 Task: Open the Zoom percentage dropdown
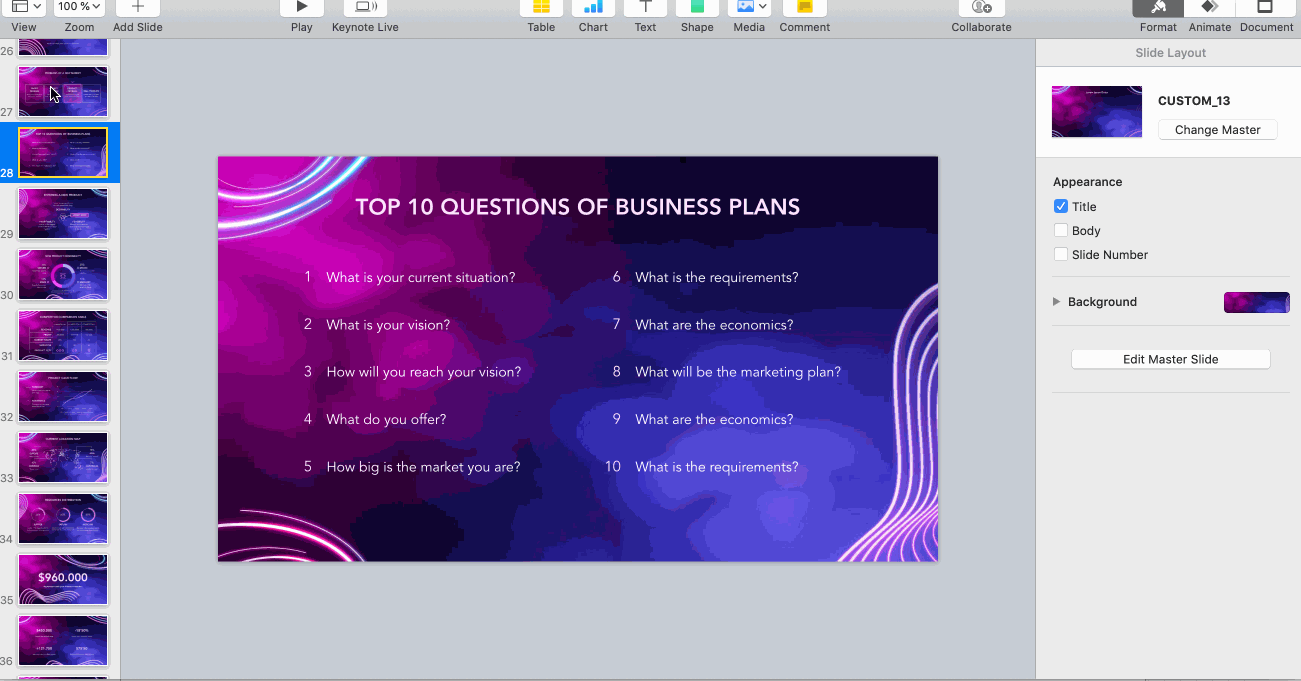click(80, 7)
